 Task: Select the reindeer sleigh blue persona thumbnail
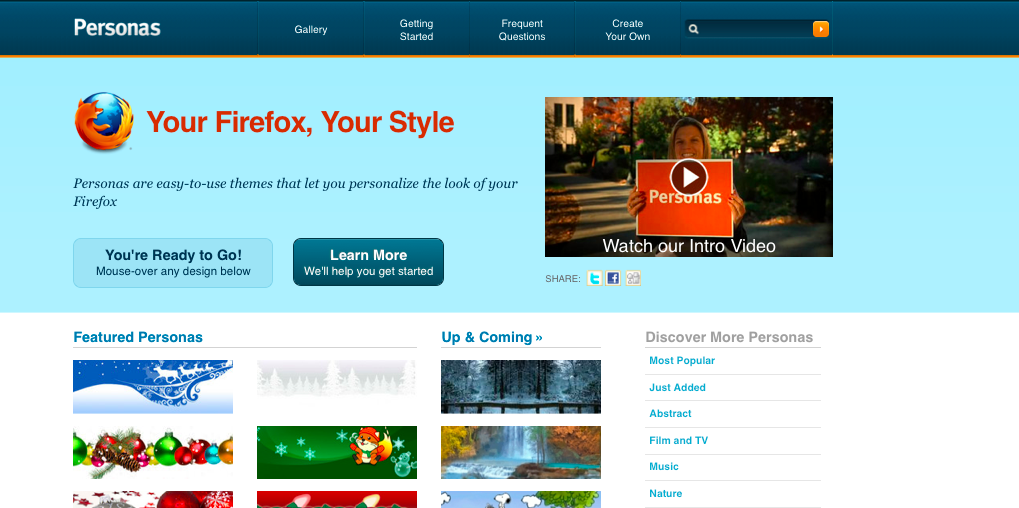click(153, 387)
